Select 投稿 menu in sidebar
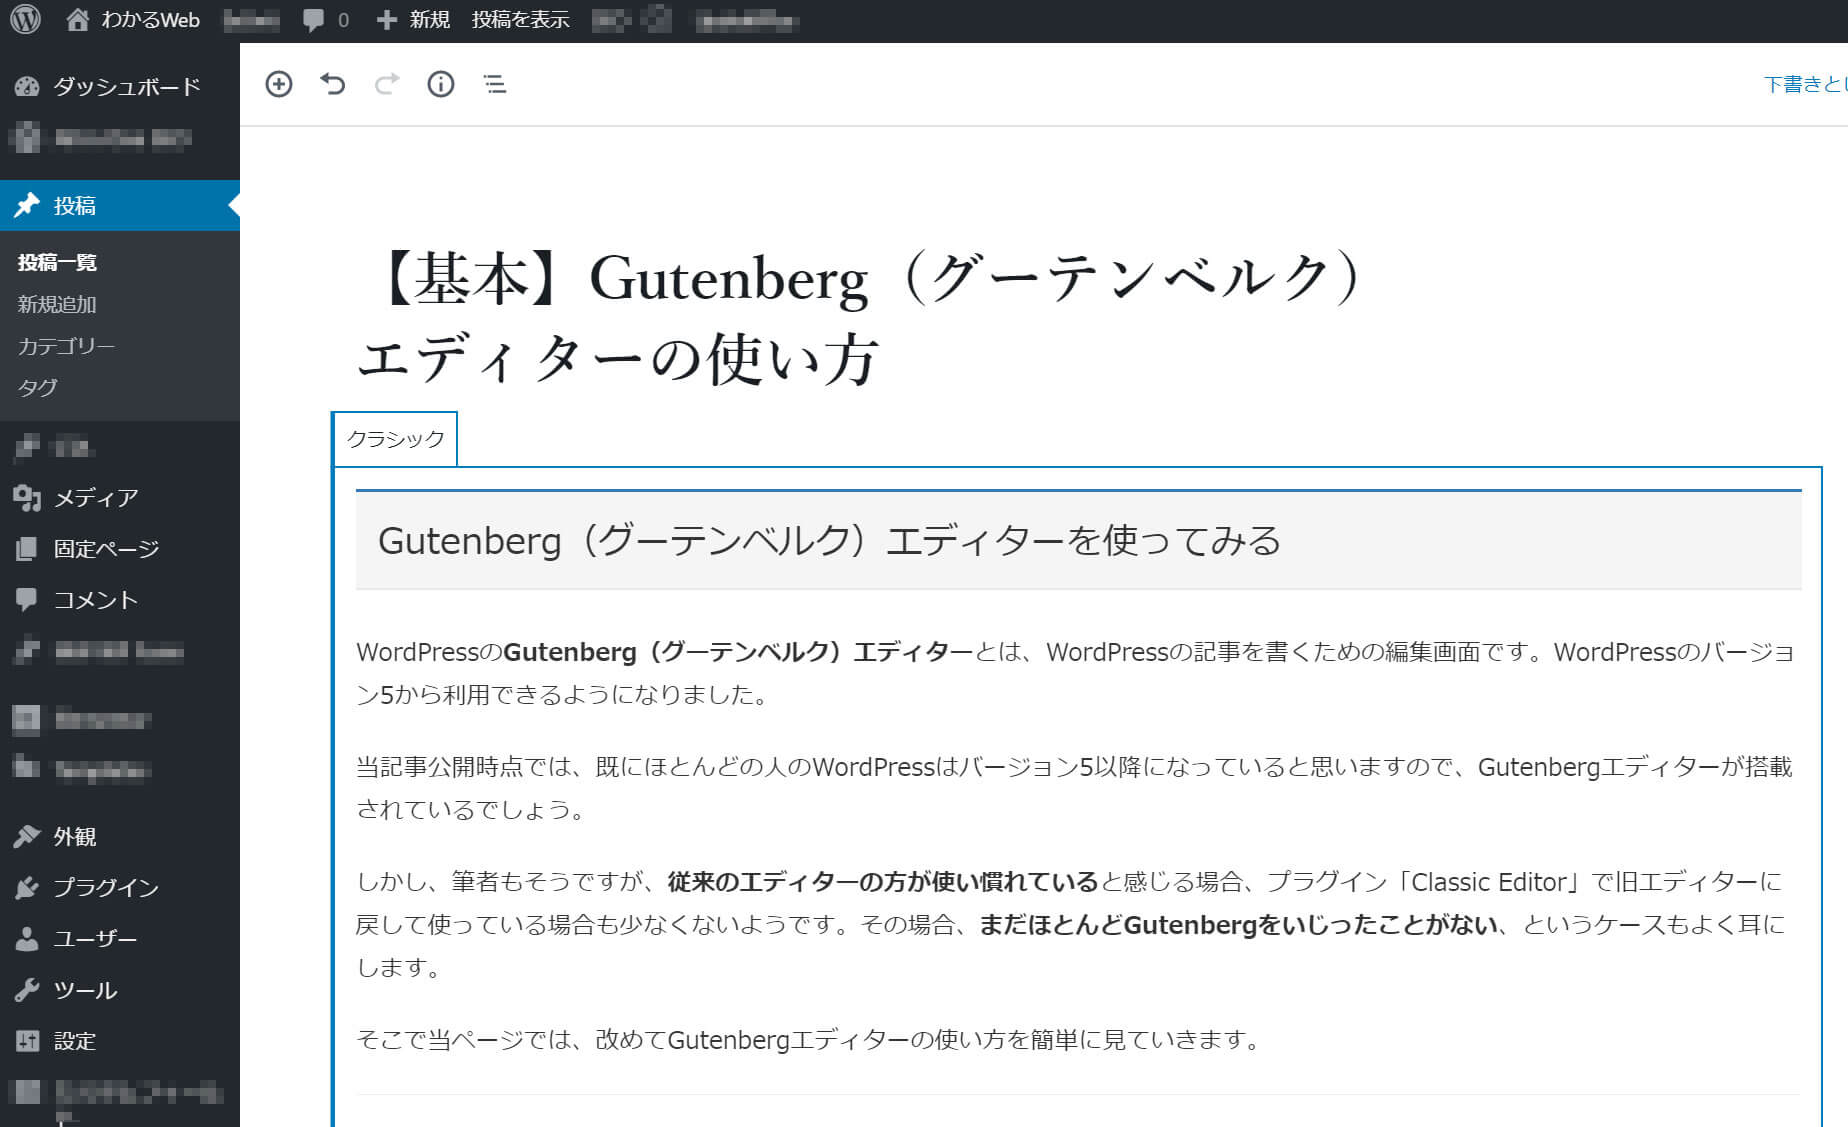This screenshot has width=1848, height=1127. point(75,206)
